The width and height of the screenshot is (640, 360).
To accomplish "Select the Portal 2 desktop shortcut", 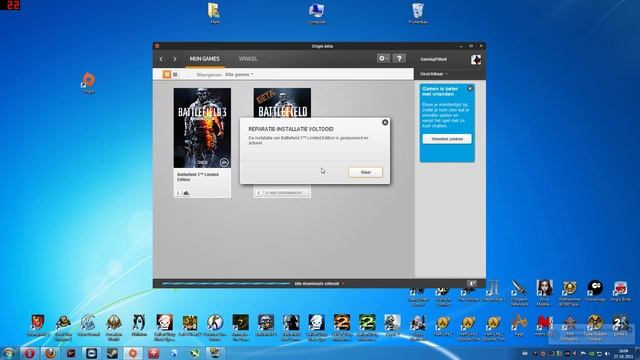I will pyautogui.click(x=620, y=326).
